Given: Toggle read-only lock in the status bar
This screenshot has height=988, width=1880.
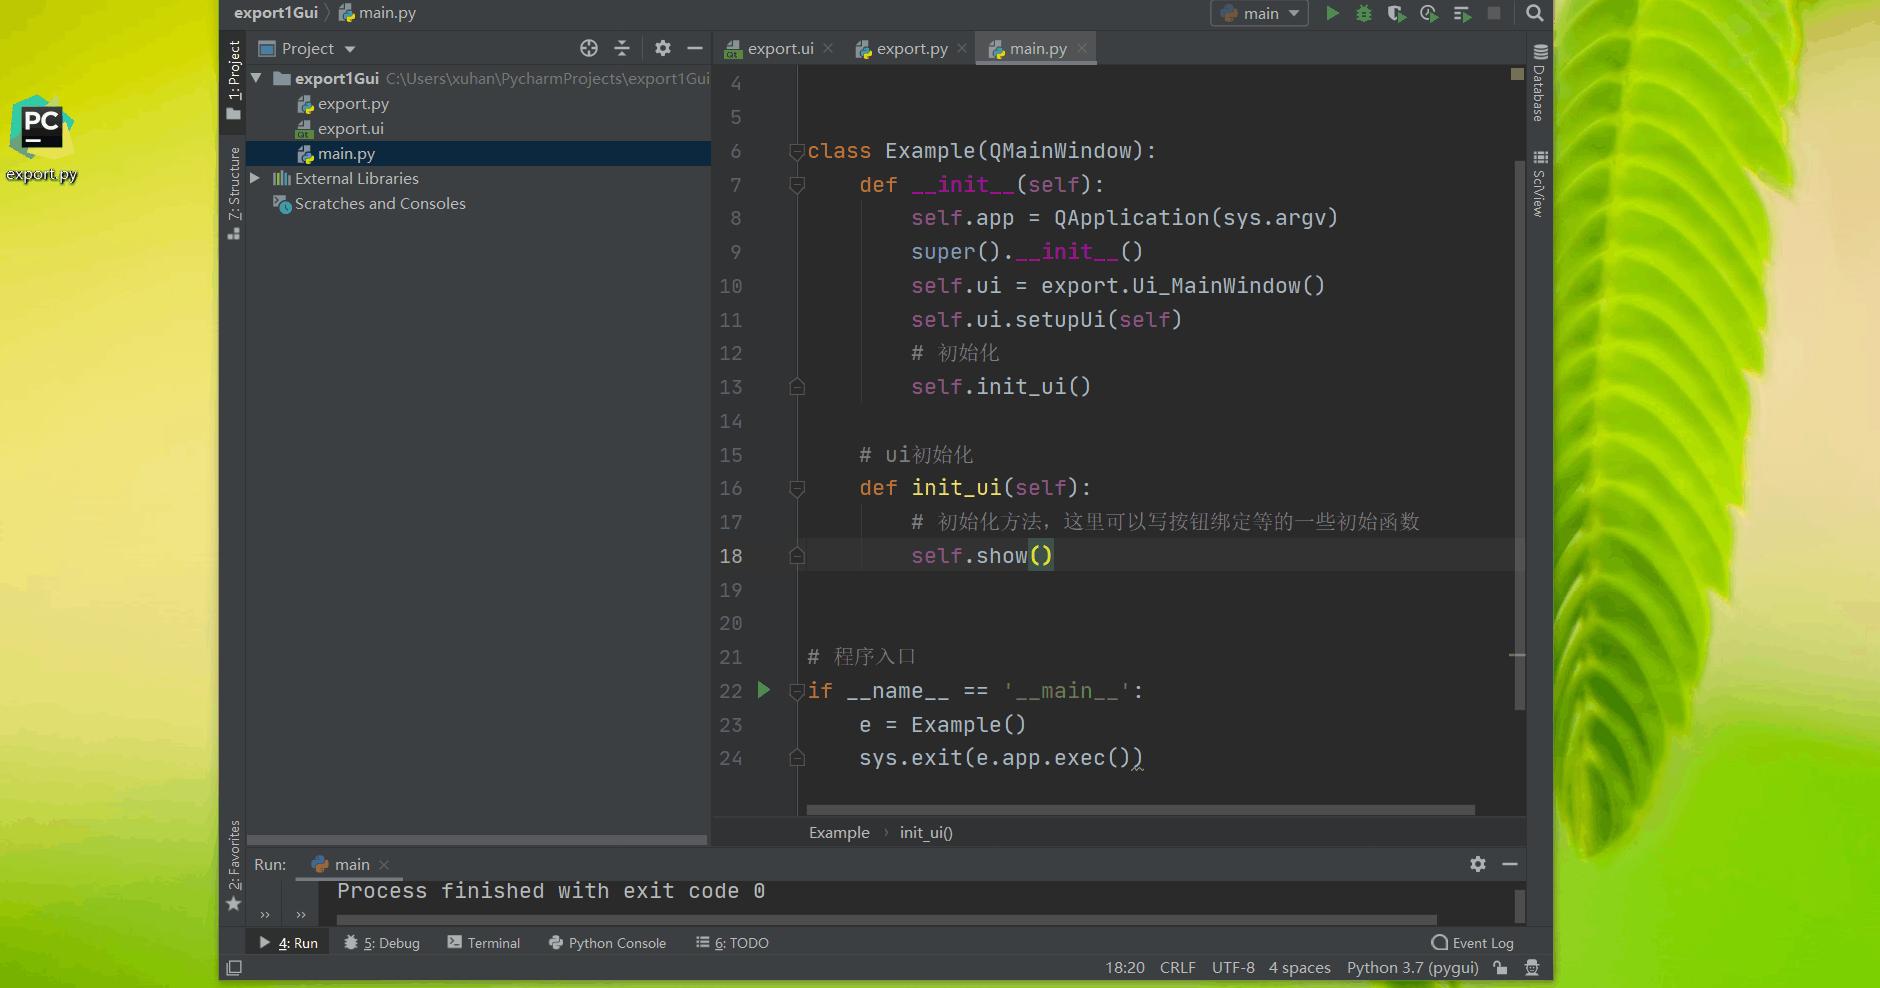Looking at the screenshot, I should (1498, 967).
